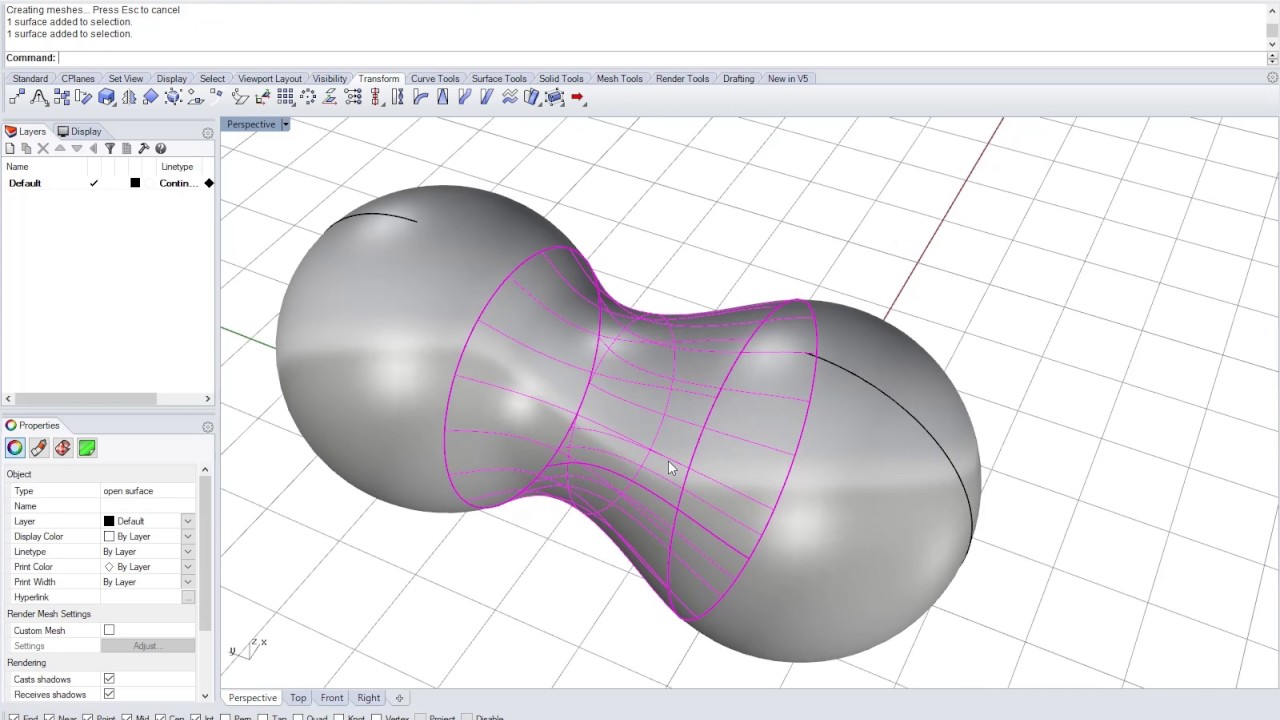Switch to Curve Tools toolbar tab
1280x720 pixels.
point(435,78)
